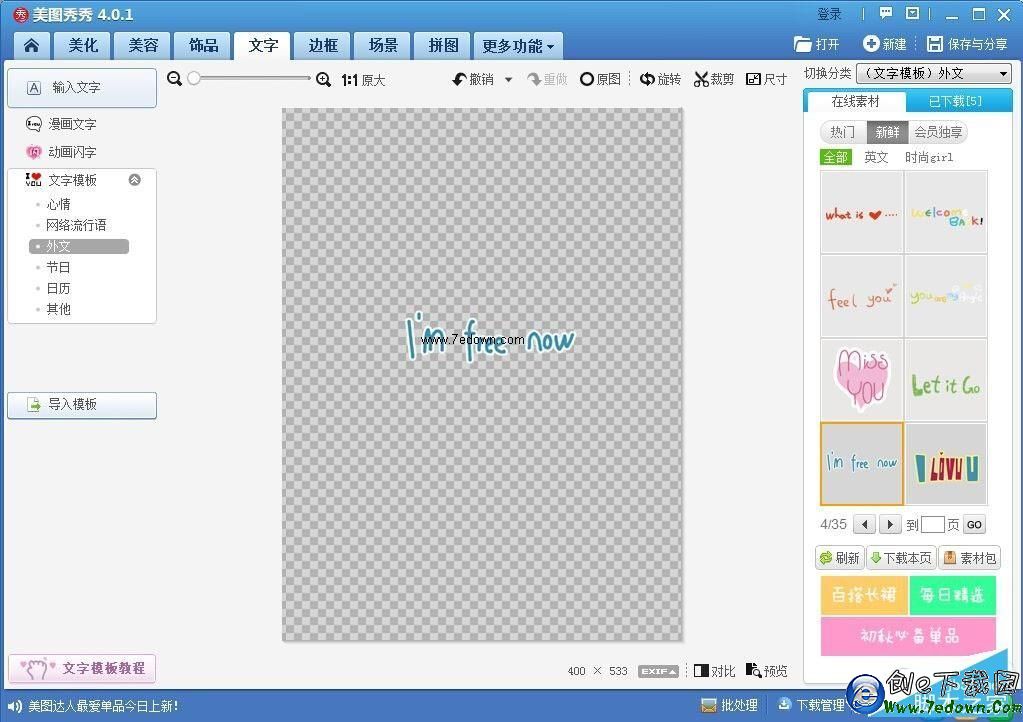
Task: Switch to the 已下载[5] tab
Action: pyautogui.click(x=955, y=101)
